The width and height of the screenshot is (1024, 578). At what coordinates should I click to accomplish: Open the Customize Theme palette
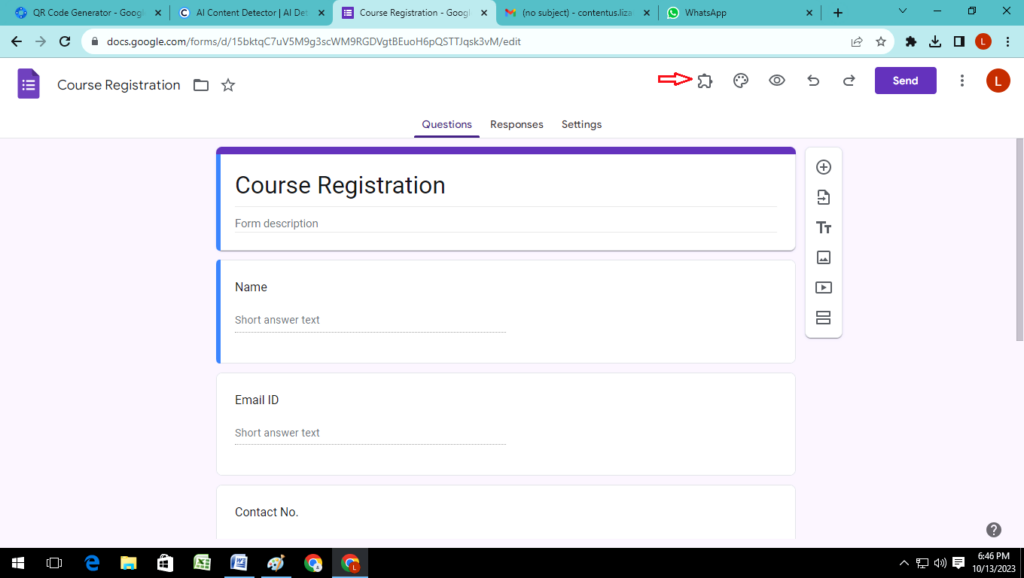click(x=741, y=81)
